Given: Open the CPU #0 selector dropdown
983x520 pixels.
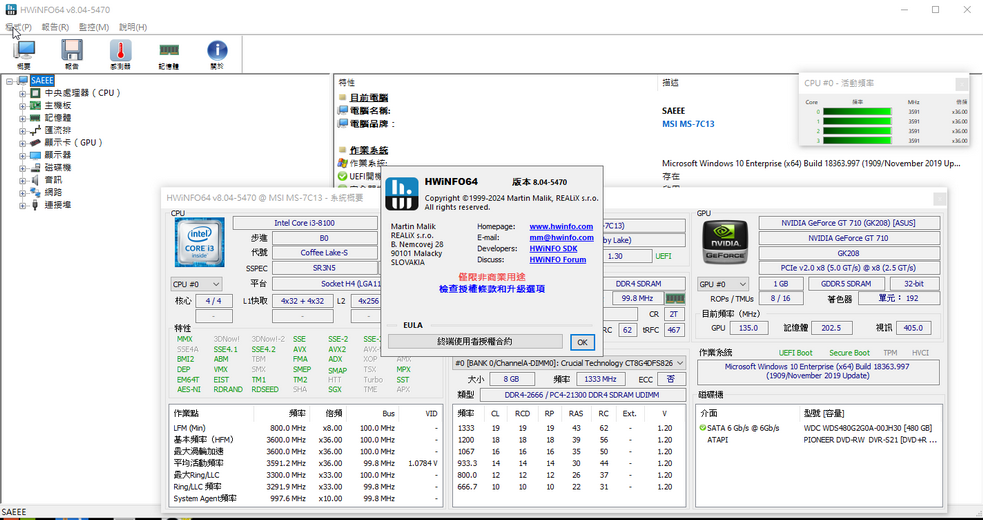Looking at the screenshot, I should [x=196, y=284].
